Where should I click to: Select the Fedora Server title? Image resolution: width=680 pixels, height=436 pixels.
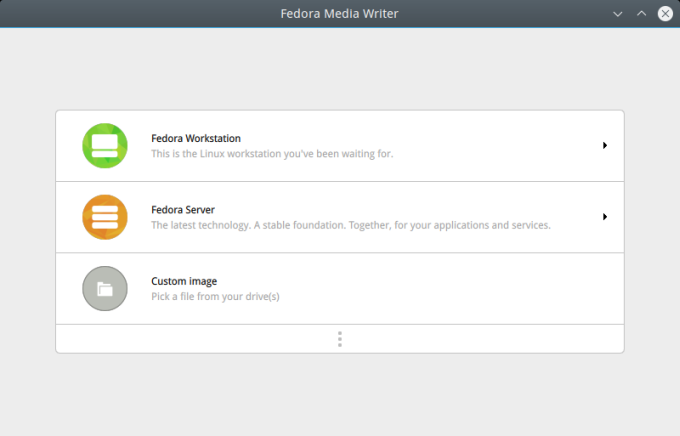coord(183,210)
